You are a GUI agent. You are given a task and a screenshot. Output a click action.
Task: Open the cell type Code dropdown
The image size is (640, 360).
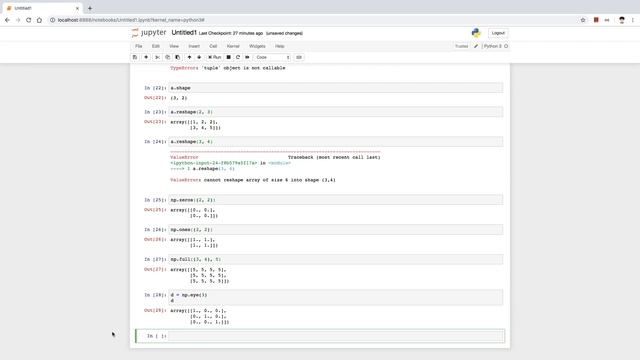pos(272,57)
